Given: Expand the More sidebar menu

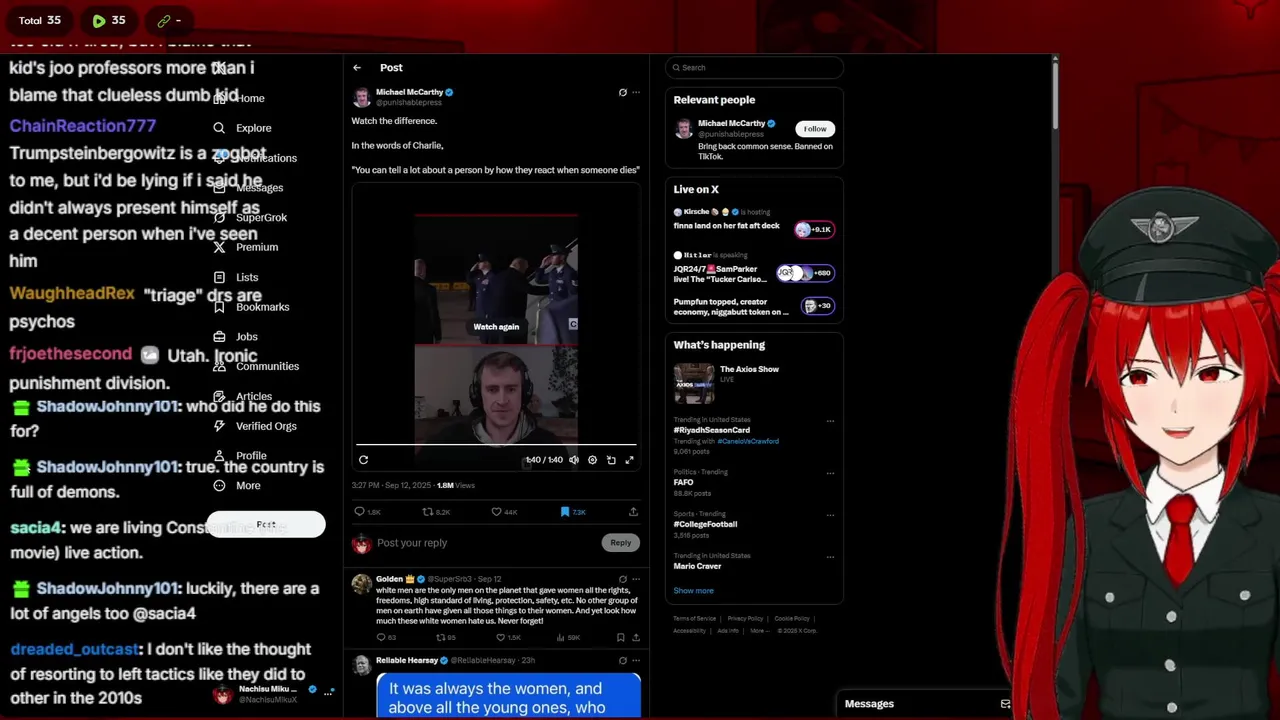Looking at the screenshot, I should click(237, 486).
